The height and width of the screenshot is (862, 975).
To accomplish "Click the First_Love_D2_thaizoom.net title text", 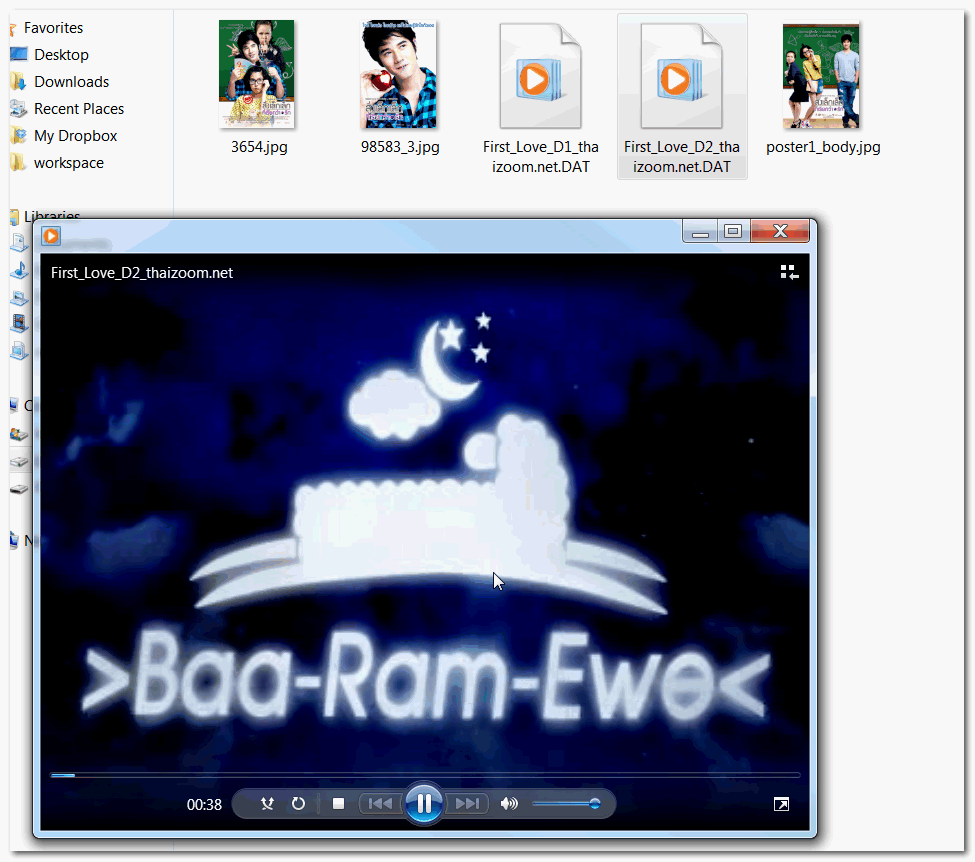I will pos(142,272).
